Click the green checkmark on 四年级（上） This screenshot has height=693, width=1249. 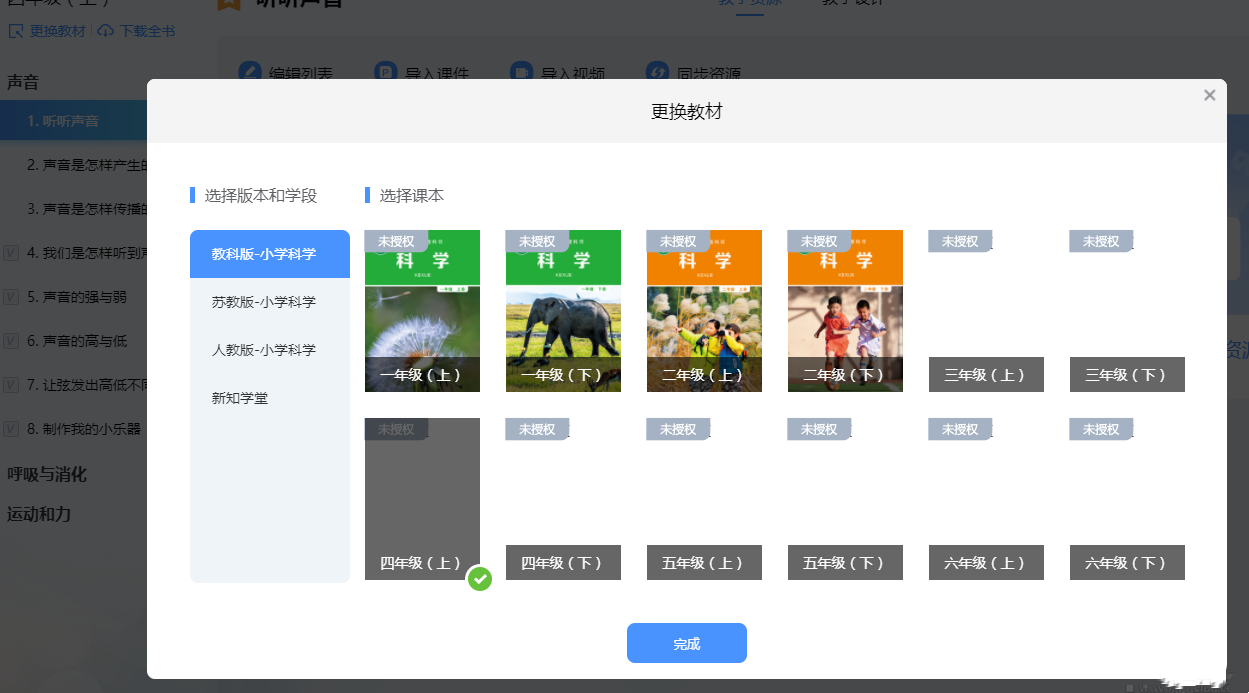click(x=480, y=578)
